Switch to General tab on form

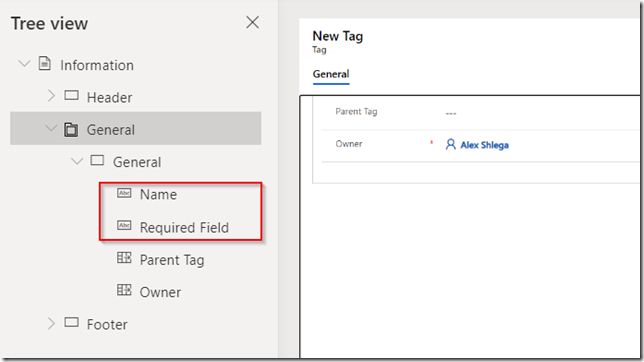[x=331, y=74]
